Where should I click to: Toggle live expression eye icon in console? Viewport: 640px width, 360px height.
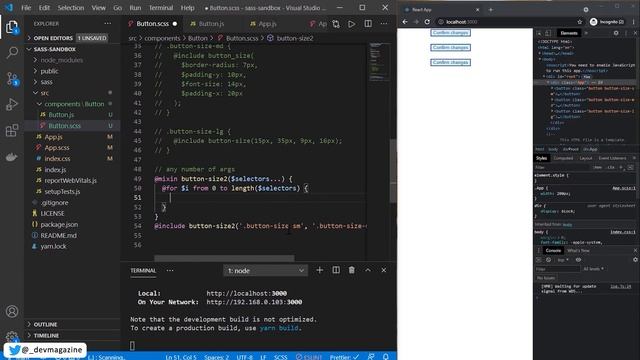[578, 260]
